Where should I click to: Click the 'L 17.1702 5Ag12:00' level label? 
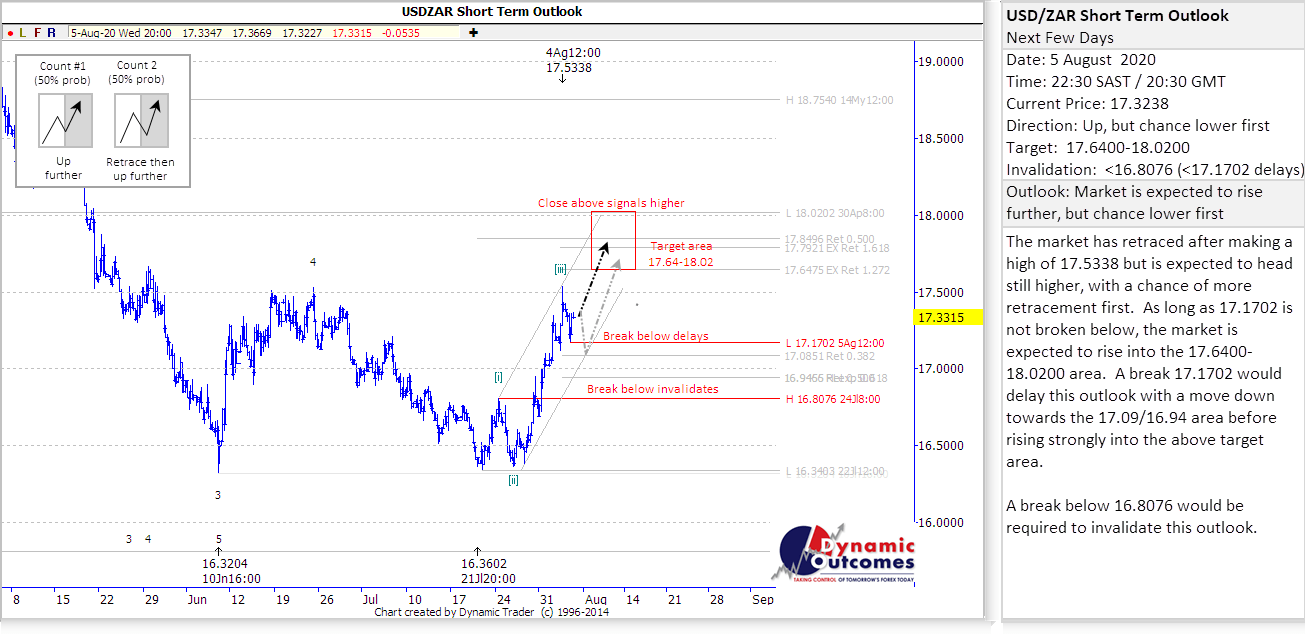[835, 343]
